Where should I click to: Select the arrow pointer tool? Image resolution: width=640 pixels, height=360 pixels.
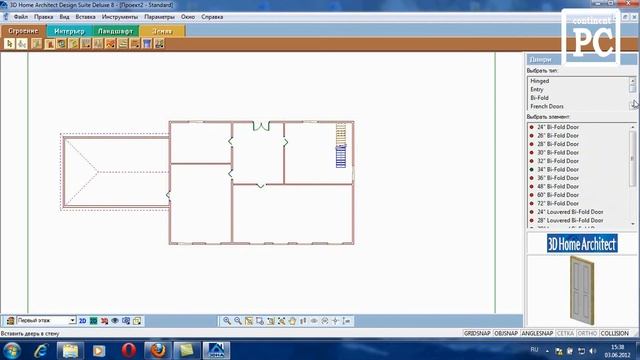pos(10,43)
